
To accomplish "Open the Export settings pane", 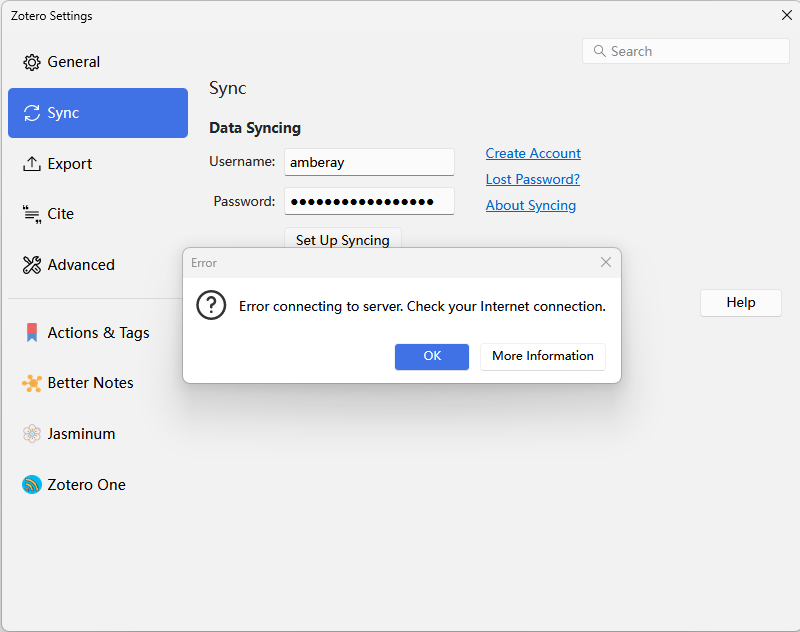I will point(98,164).
